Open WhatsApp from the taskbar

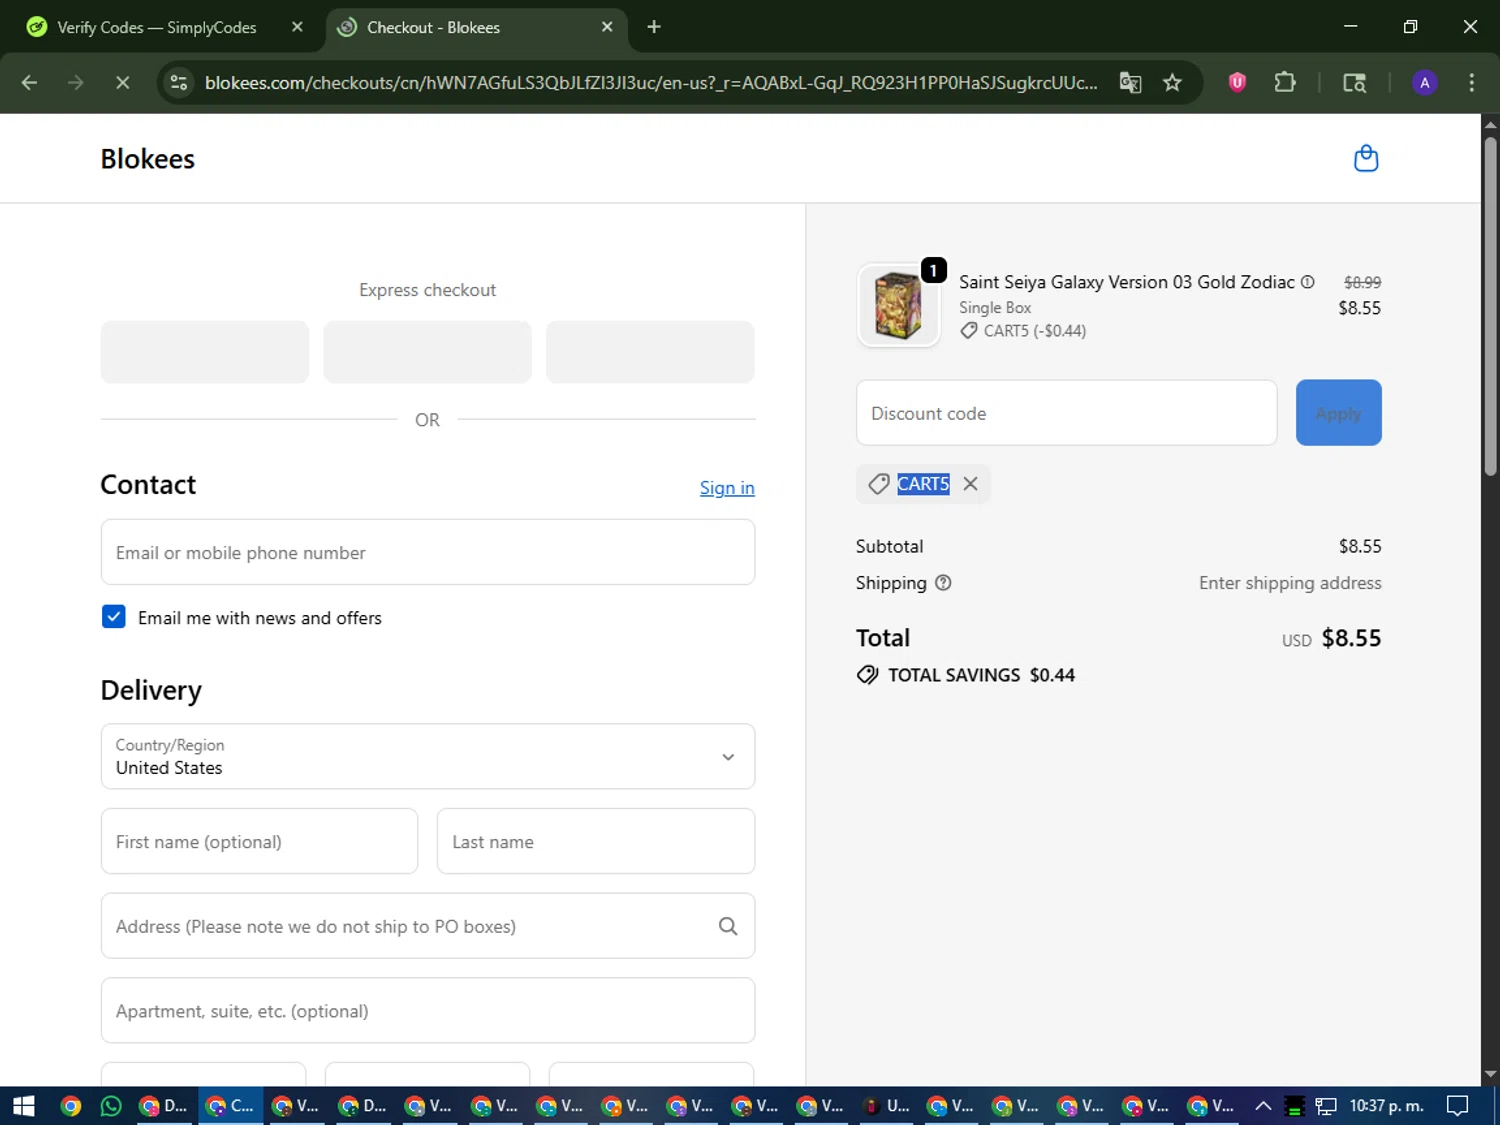pyautogui.click(x=111, y=1105)
